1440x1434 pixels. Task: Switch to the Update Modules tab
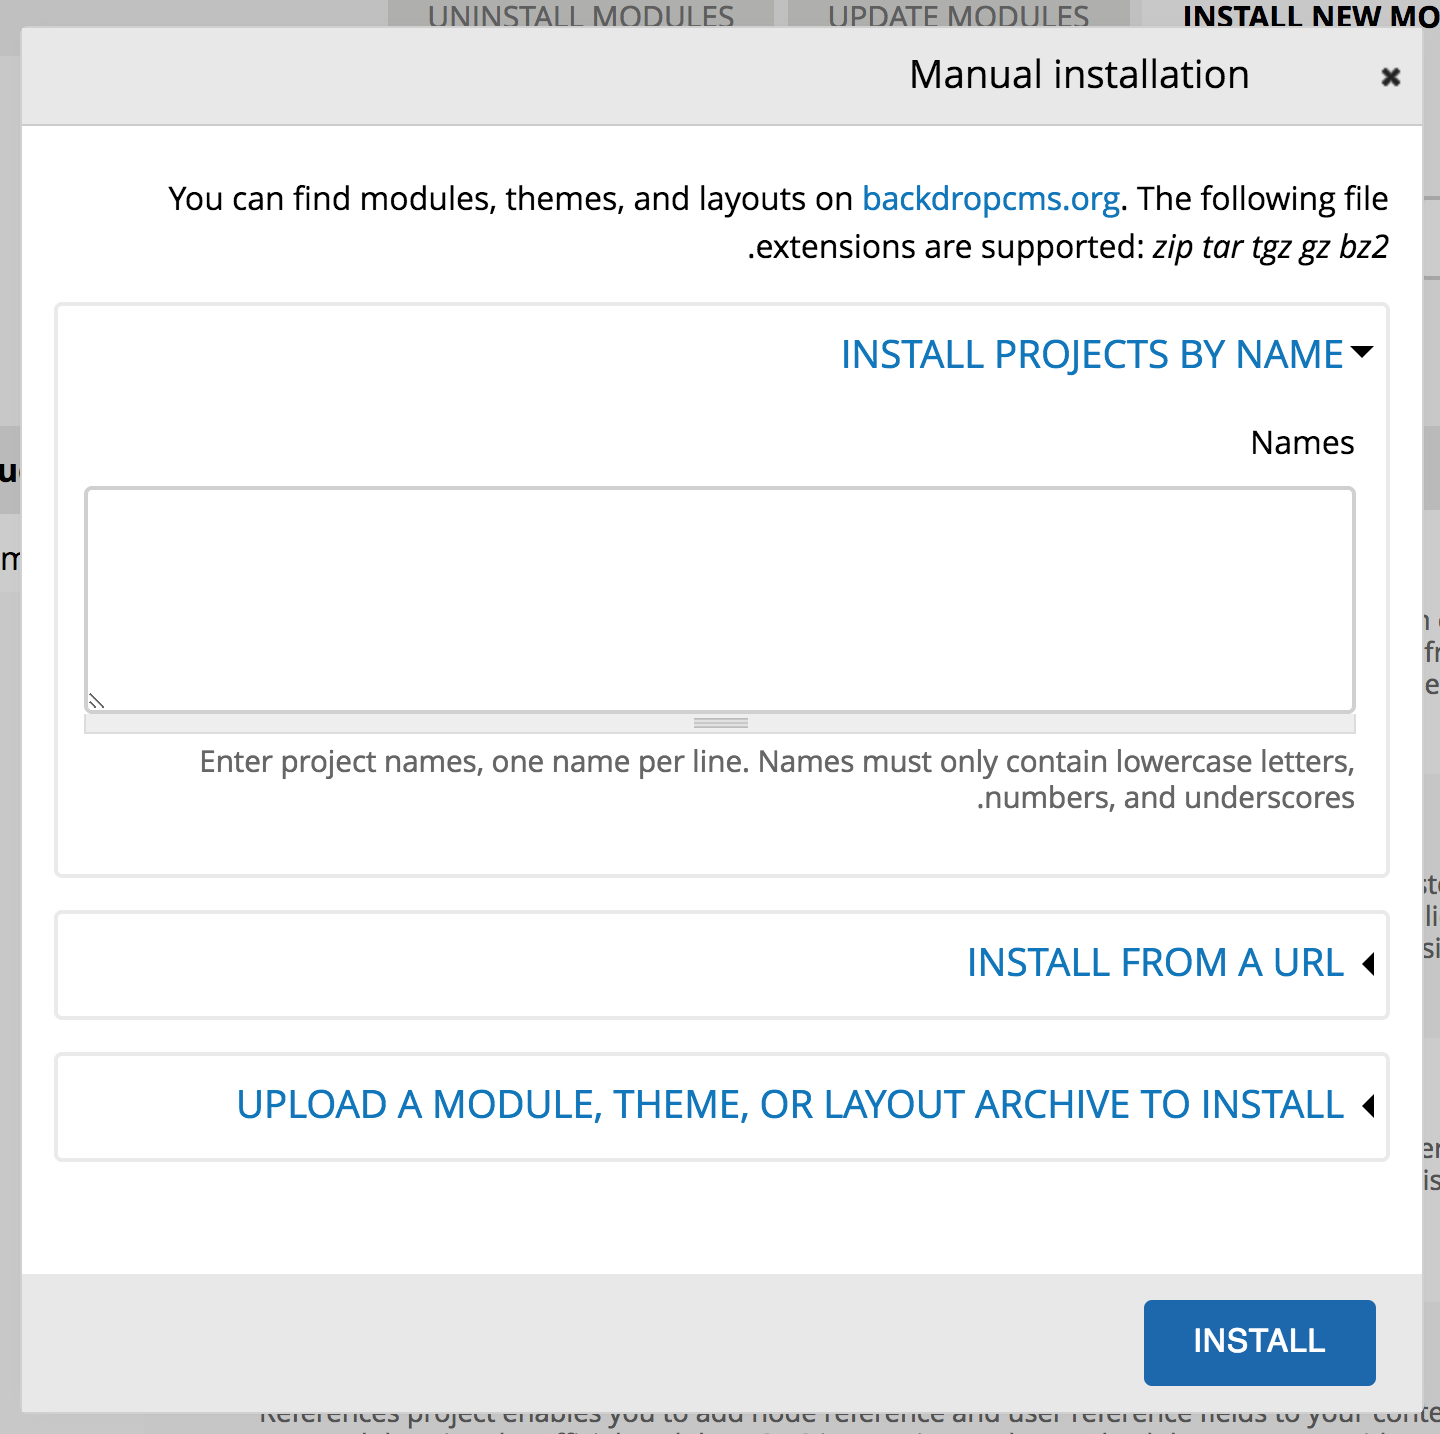pos(959,14)
